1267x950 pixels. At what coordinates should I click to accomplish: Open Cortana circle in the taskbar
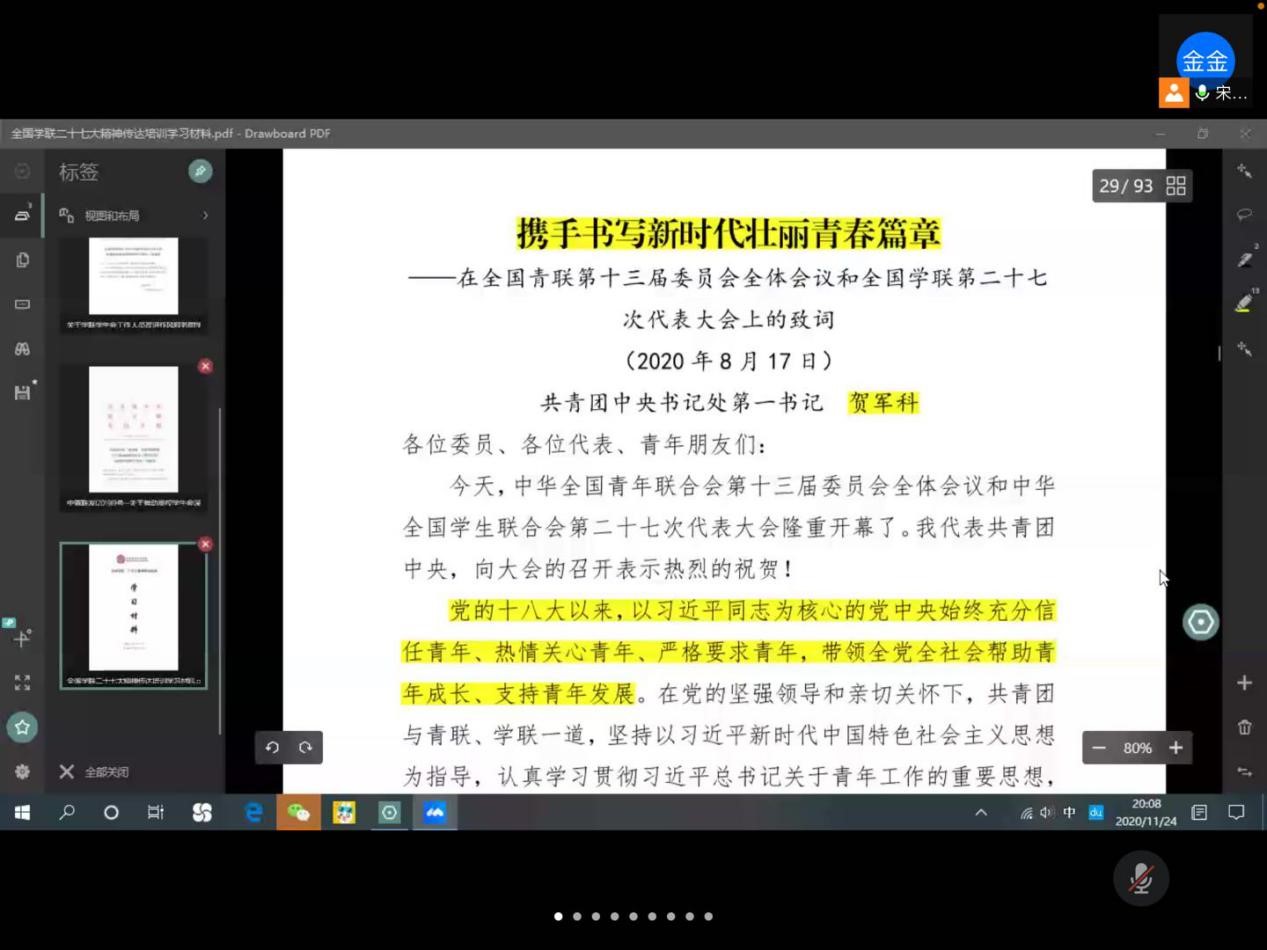click(x=111, y=813)
